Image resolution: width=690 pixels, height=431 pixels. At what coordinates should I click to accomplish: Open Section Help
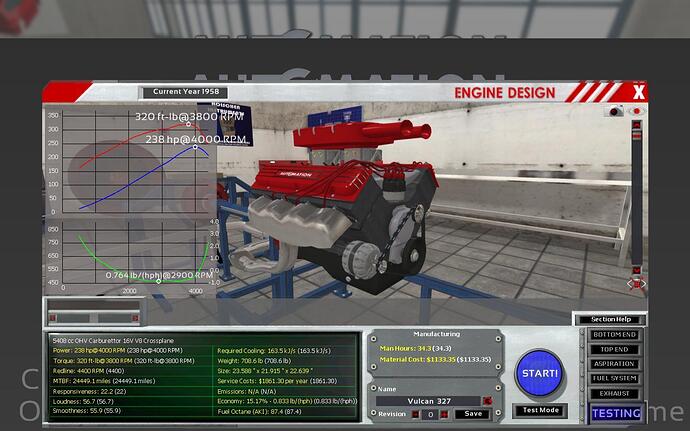click(x=609, y=319)
